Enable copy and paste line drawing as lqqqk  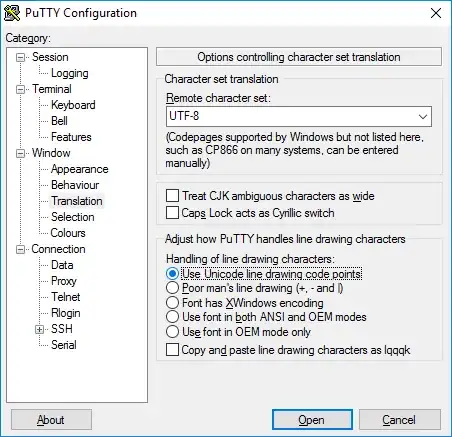172,350
